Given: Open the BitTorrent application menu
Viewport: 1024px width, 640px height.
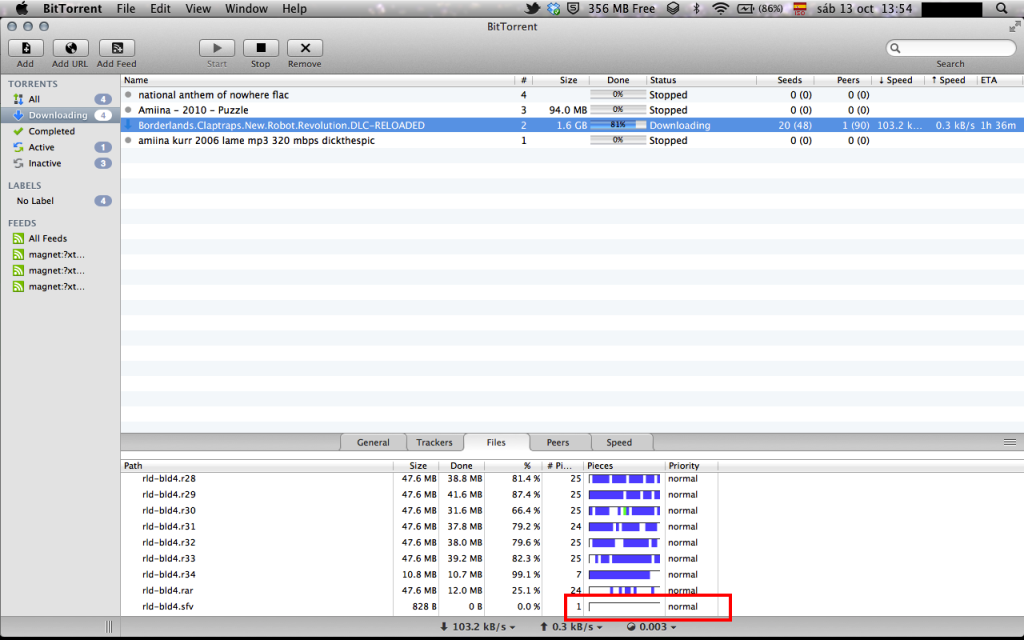Looking at the screenshot, I should pos(72,8).
